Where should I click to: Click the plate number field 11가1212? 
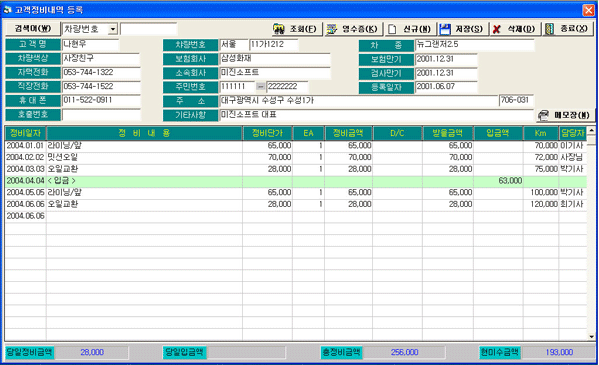(x=274, y=45)
